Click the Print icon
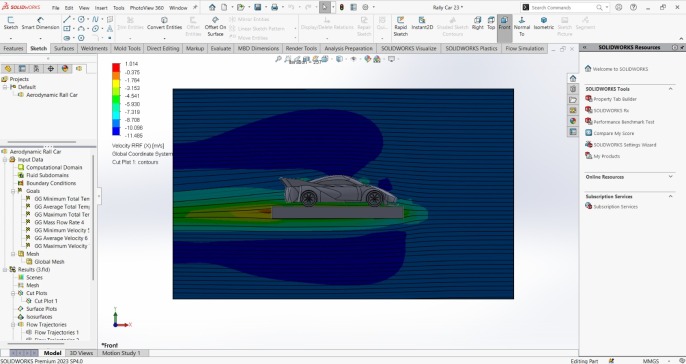The width and height of the screenshot is (686, 364). pos(274,7)
